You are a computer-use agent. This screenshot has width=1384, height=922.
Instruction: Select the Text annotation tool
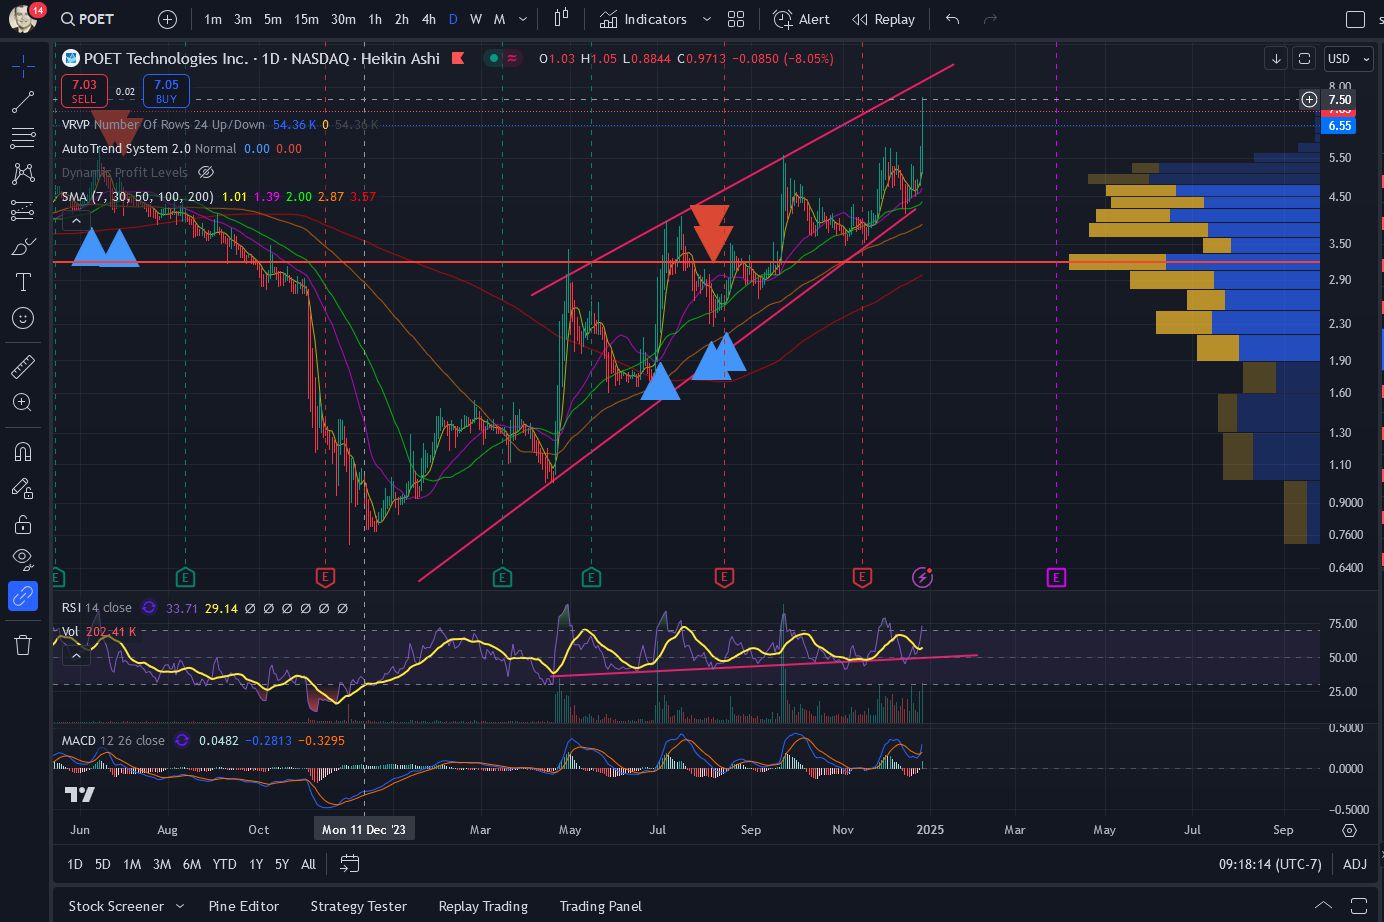23,282
